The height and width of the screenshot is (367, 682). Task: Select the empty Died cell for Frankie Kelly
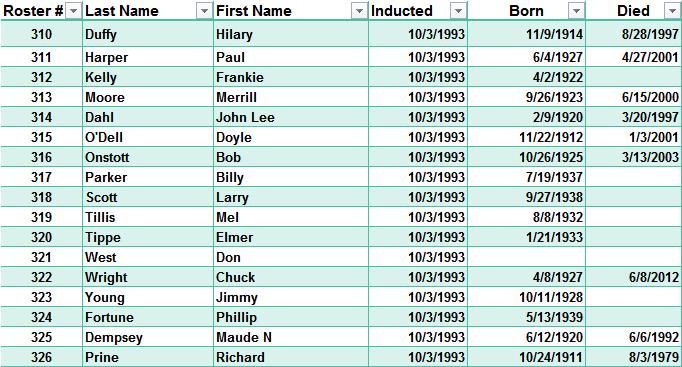(634, 77)
